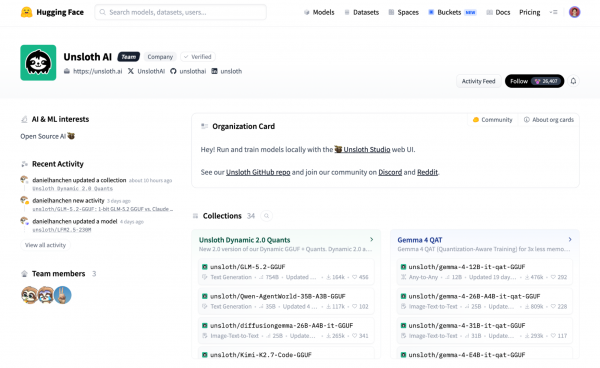
Task: Click the Collections section list icon
Action: pos(195,216)
